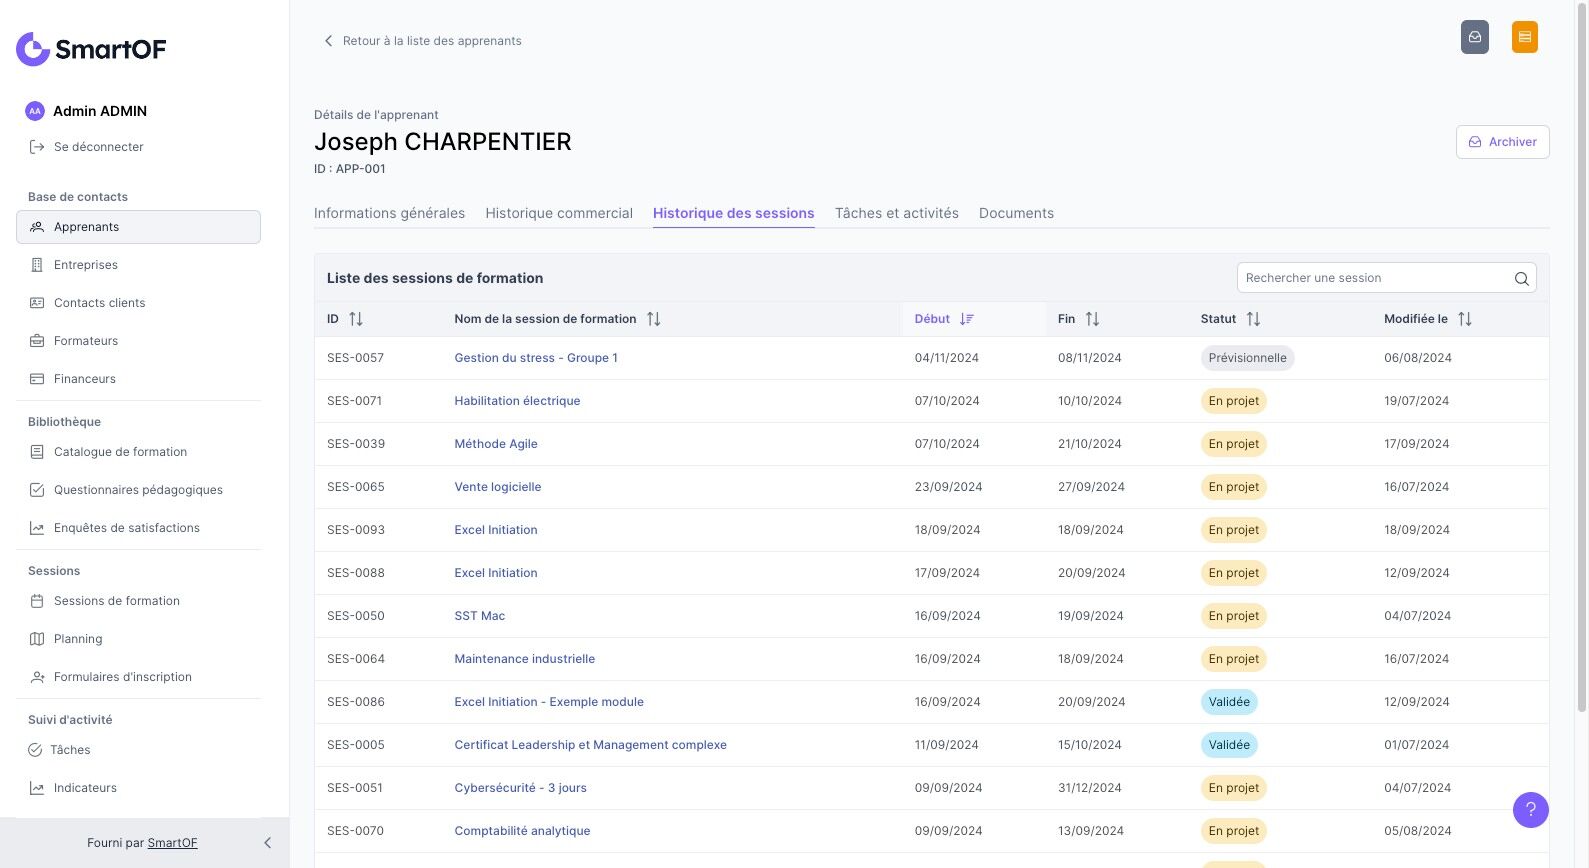Click the orange list icon button

[1524, 37]
